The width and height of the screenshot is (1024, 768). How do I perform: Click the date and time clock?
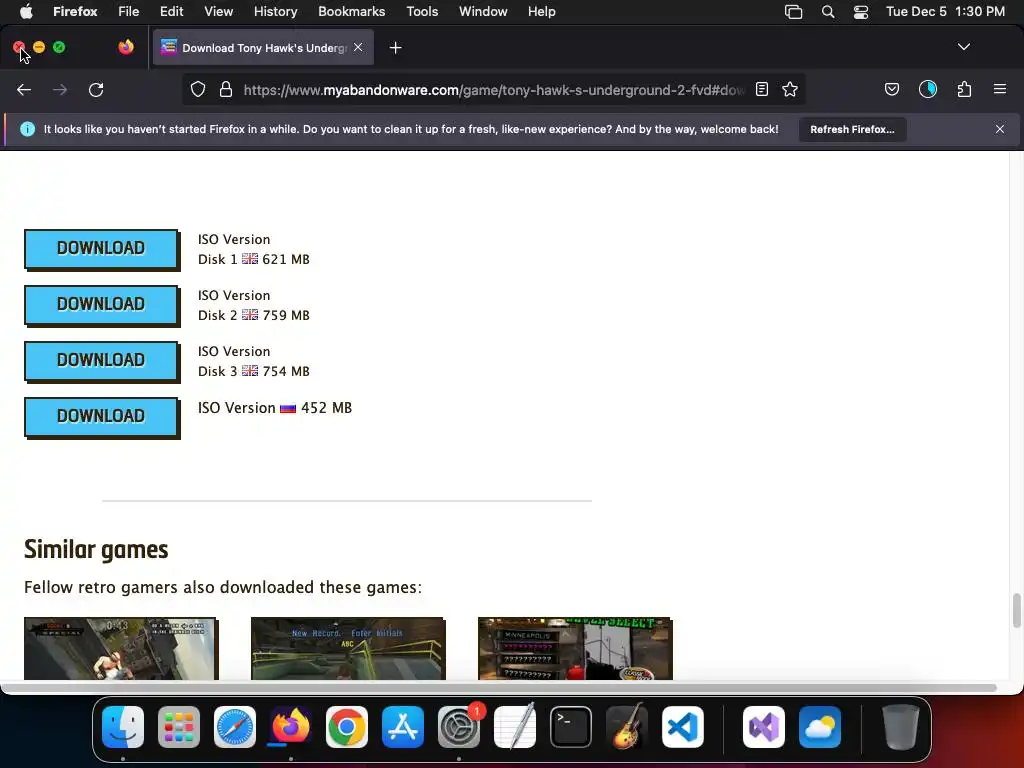[945, 12]
